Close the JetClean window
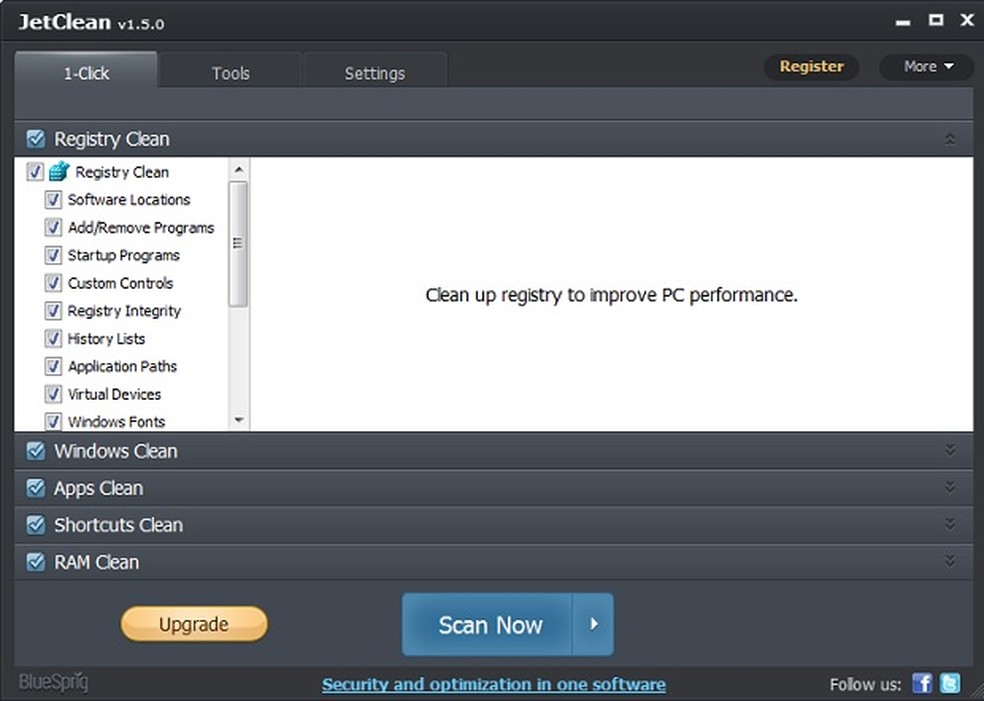 pos(967,20)
